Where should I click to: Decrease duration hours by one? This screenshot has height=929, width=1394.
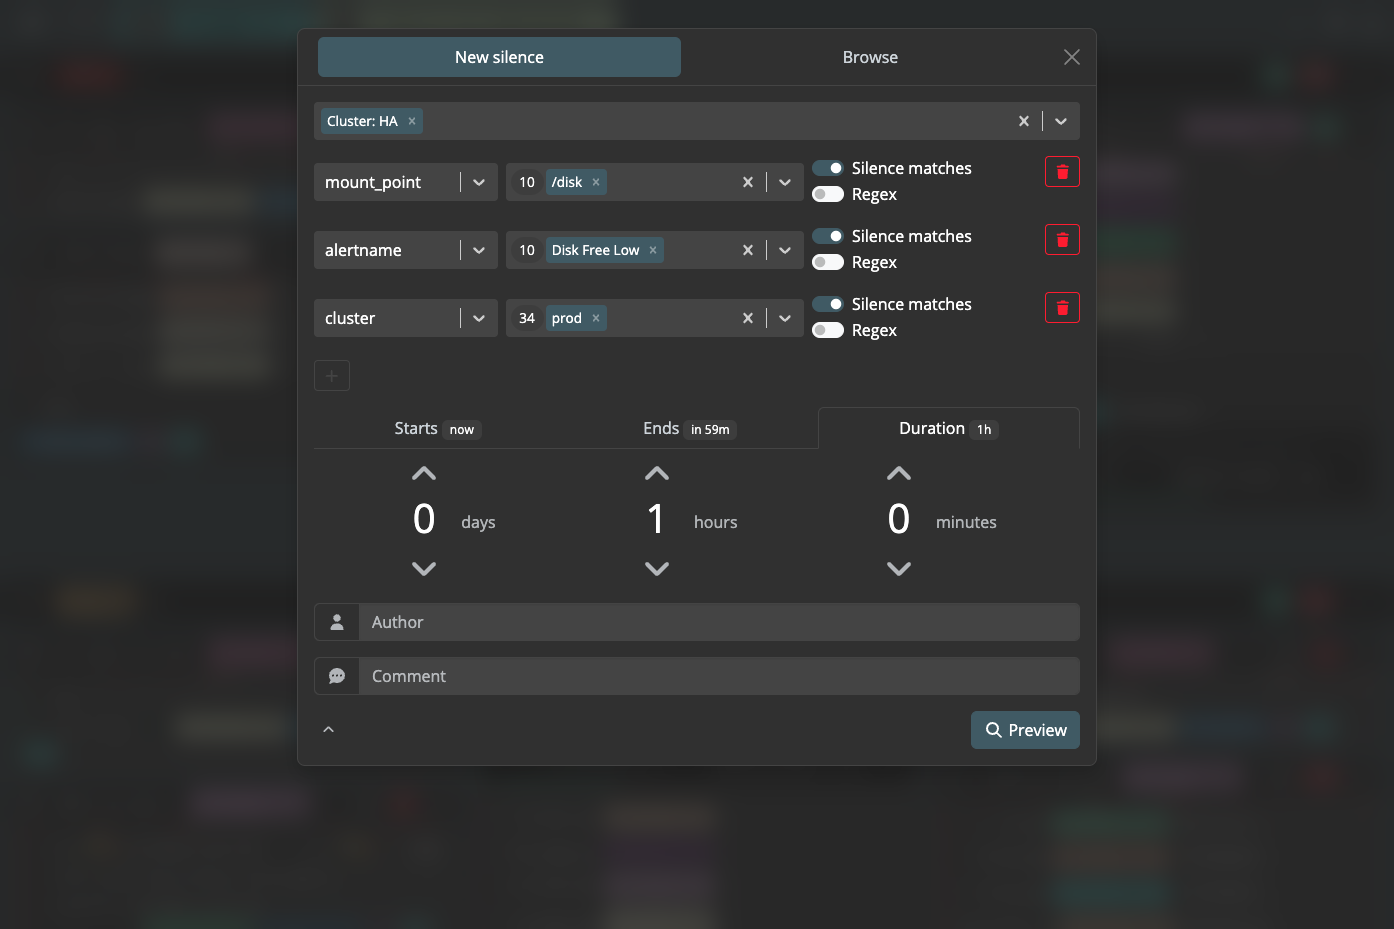pos(657,568)
